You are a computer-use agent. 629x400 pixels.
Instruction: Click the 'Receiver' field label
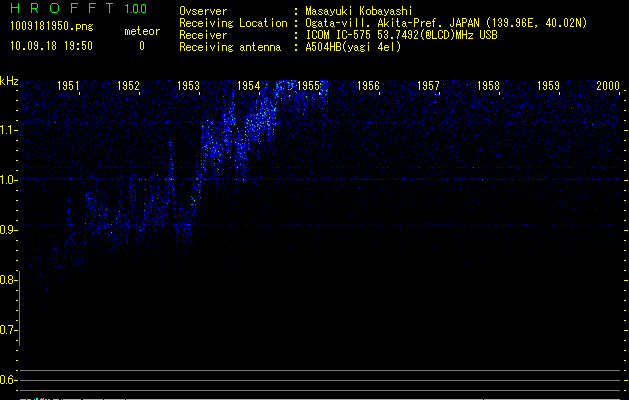(x=203, y=35)
